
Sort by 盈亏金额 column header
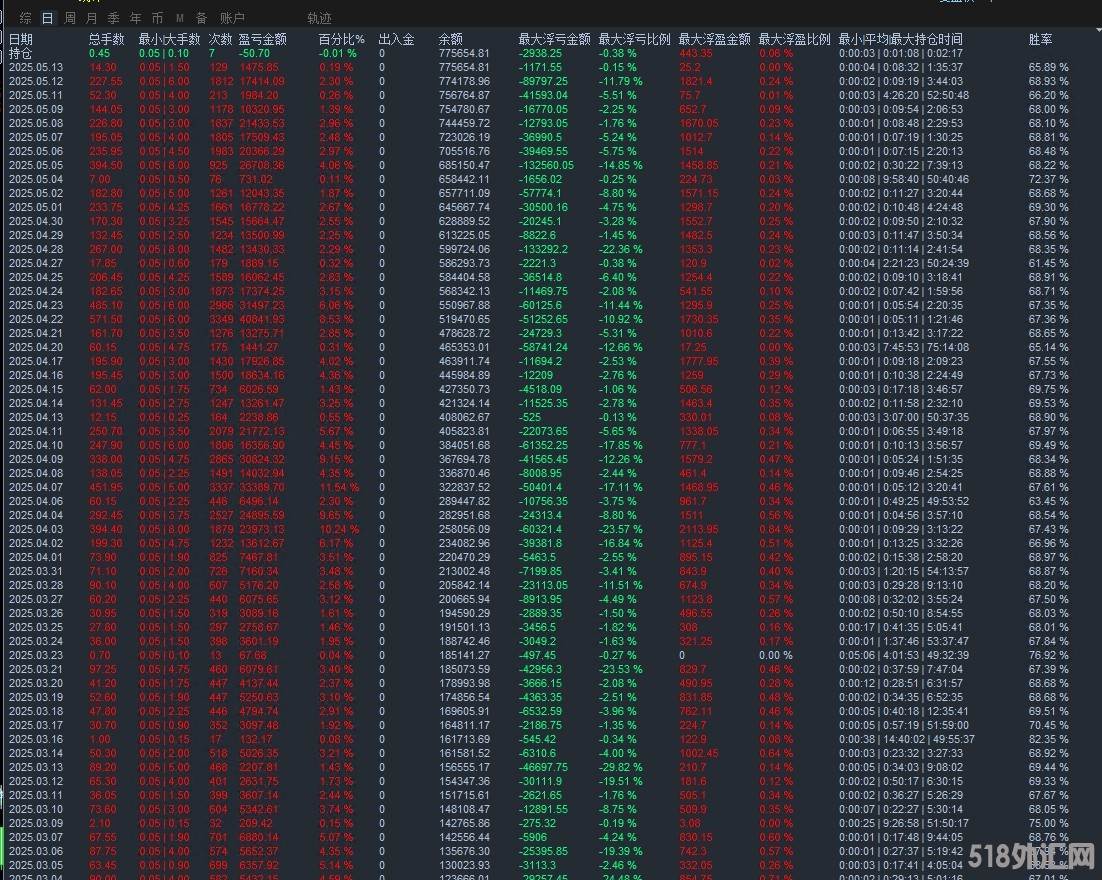click(263, 39)
